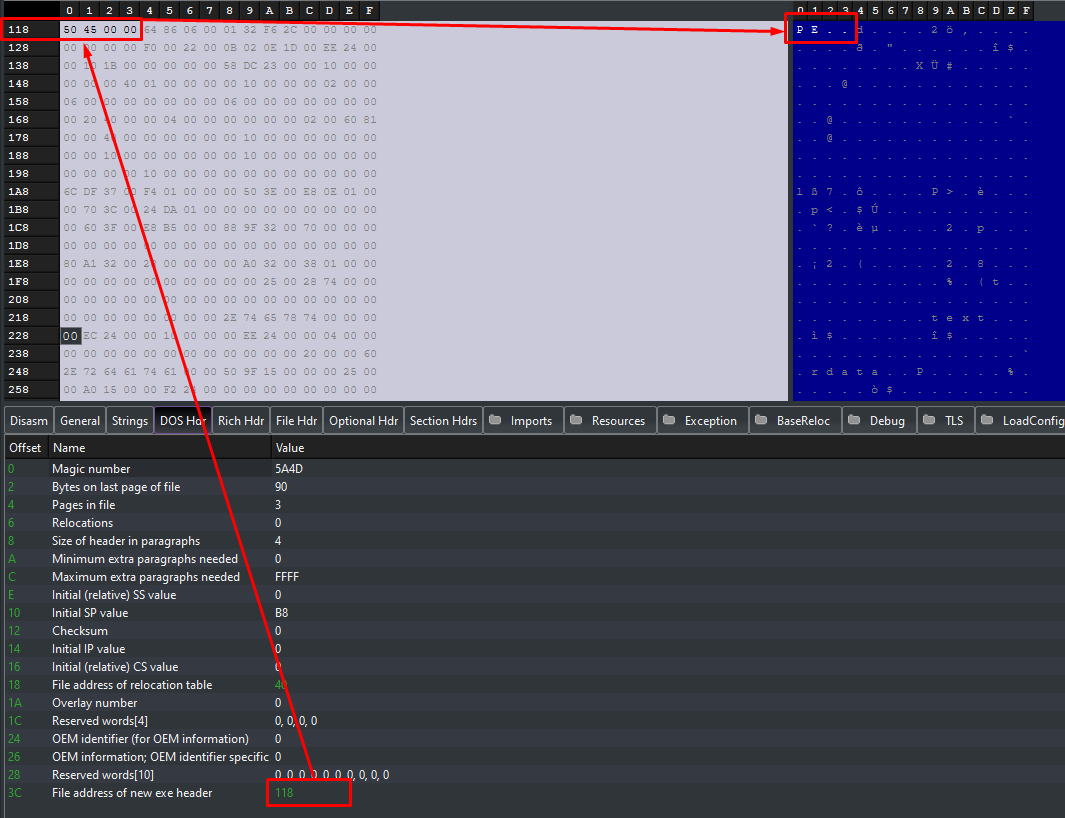Click the hex column header F
Screen dimensions: 1065x818
point(369,10)
